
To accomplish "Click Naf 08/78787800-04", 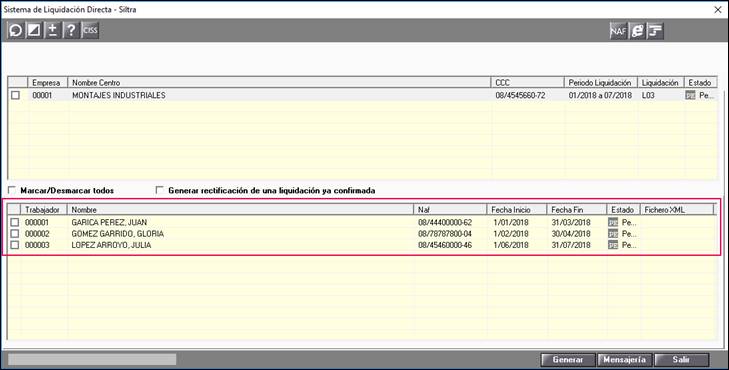I will point(445,233).
